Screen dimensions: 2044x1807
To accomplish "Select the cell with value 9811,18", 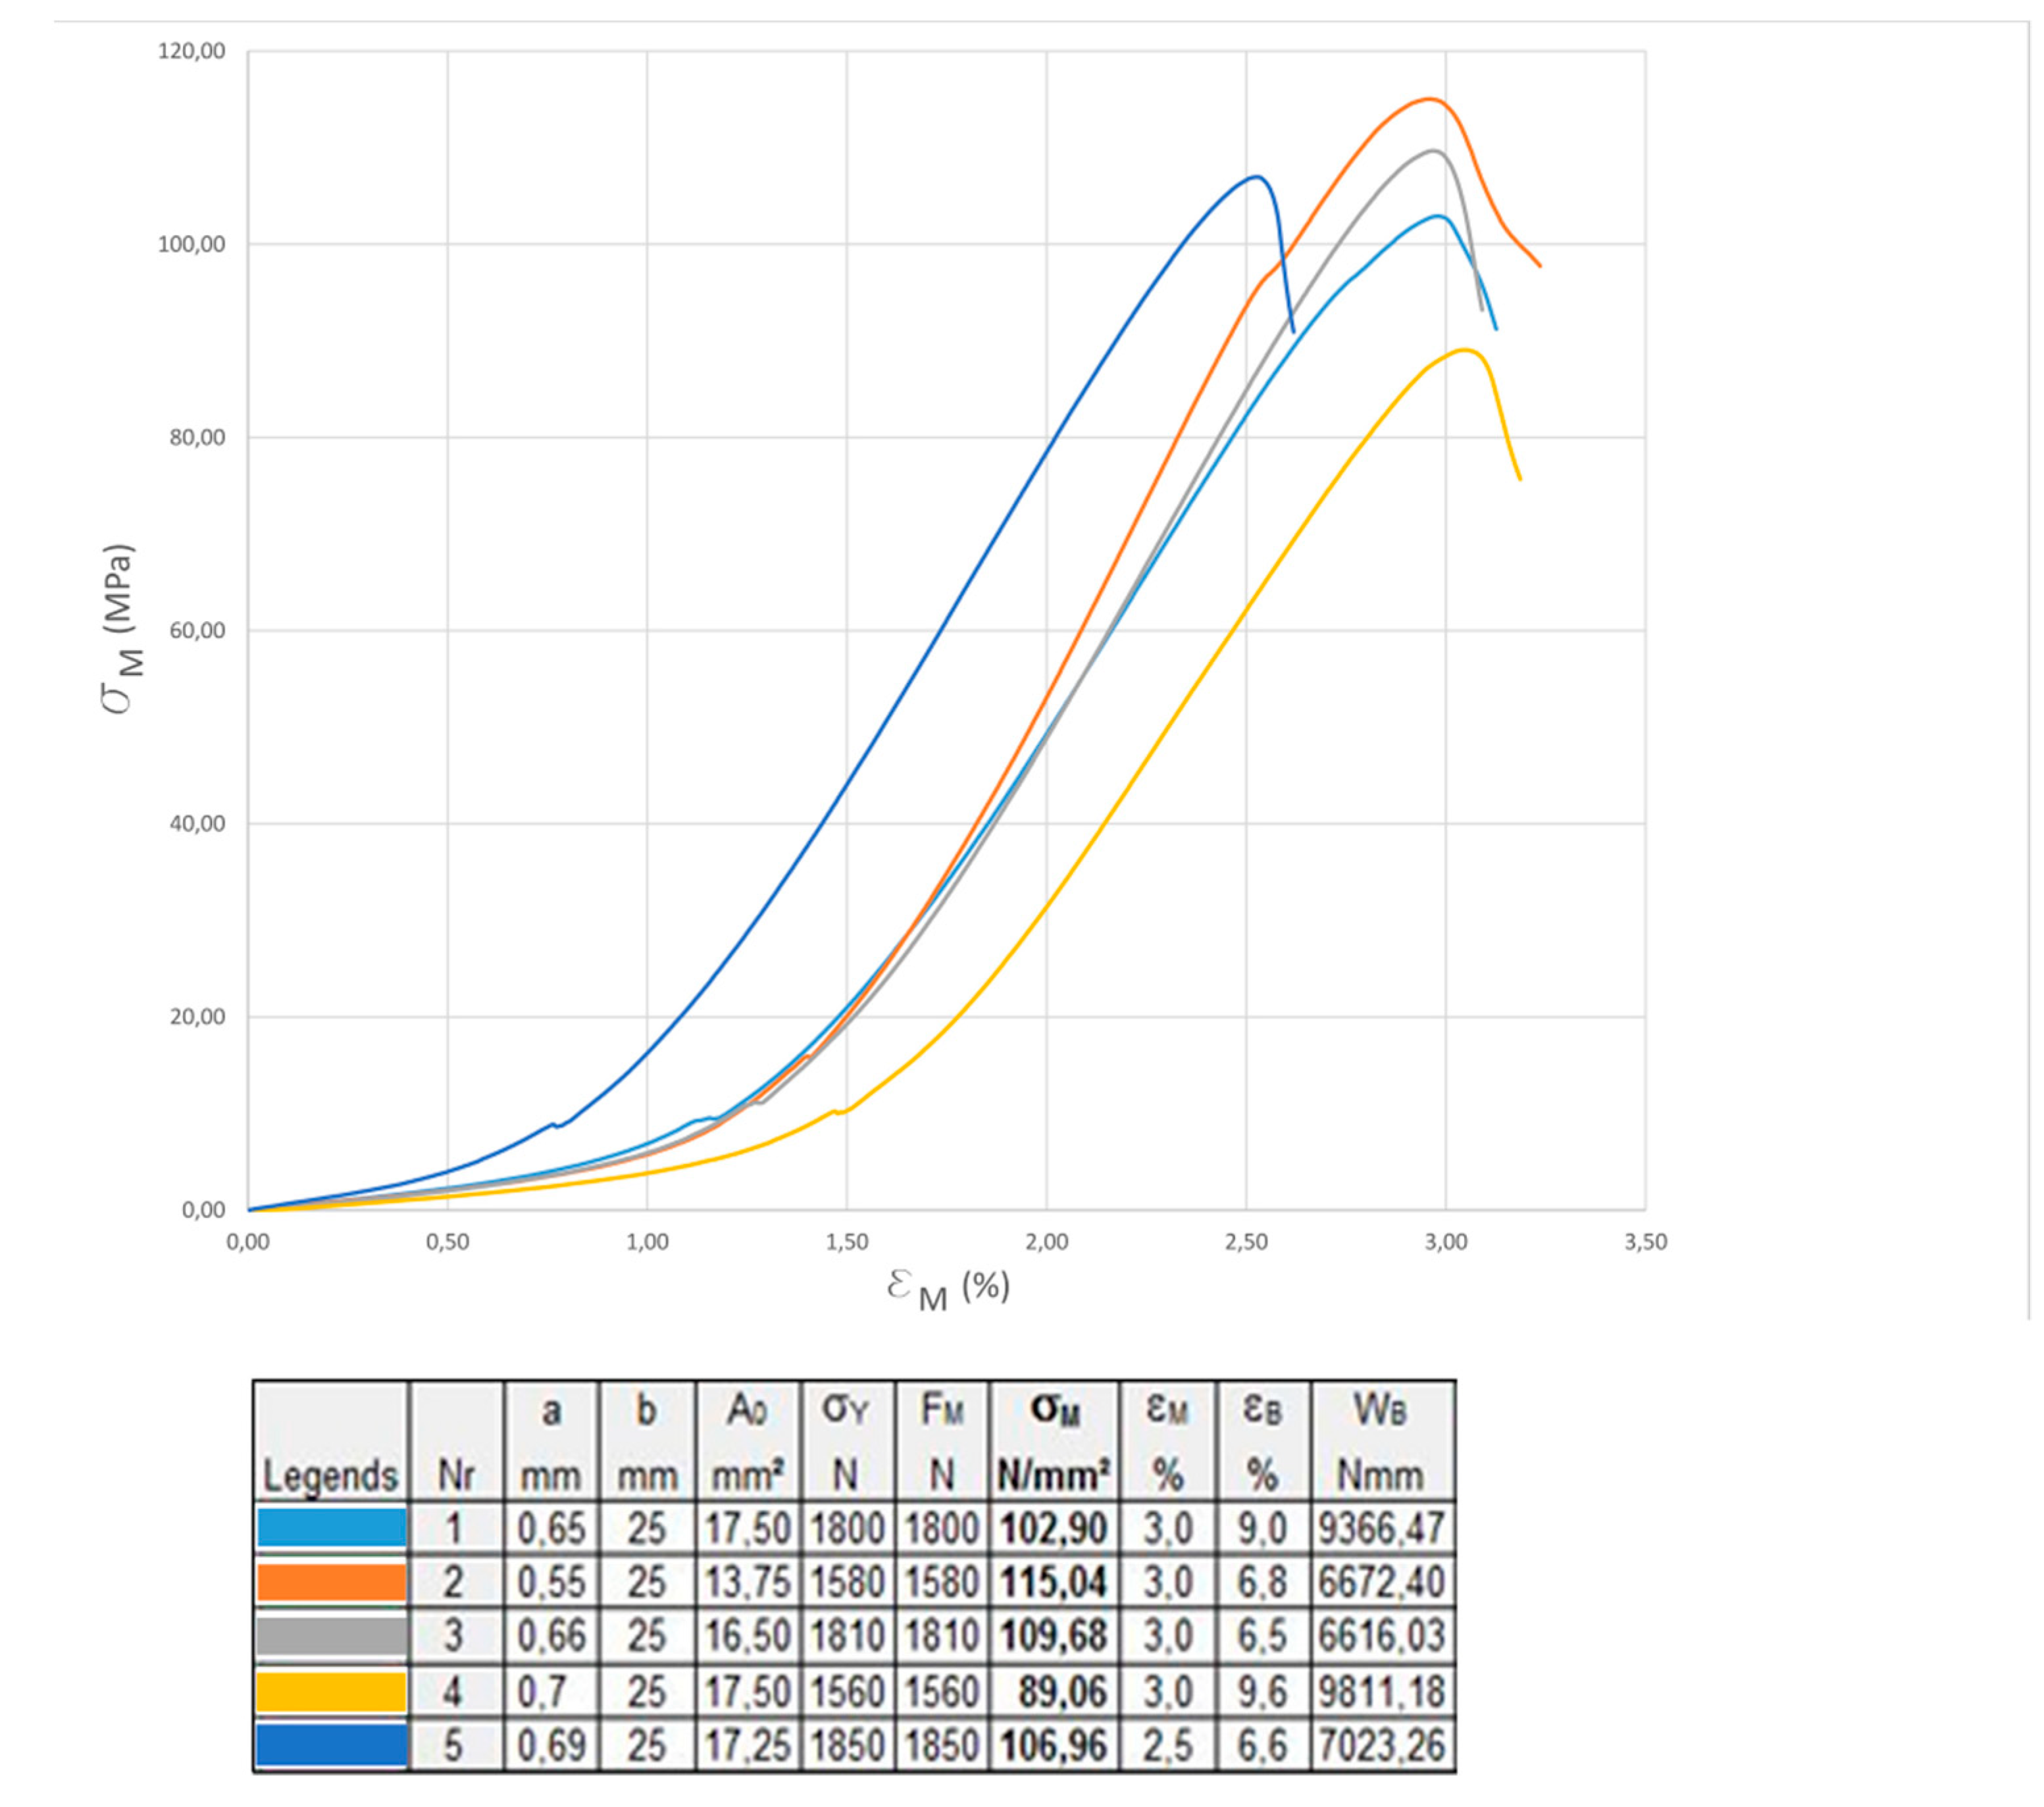I will click(x=1381, y=1692).
